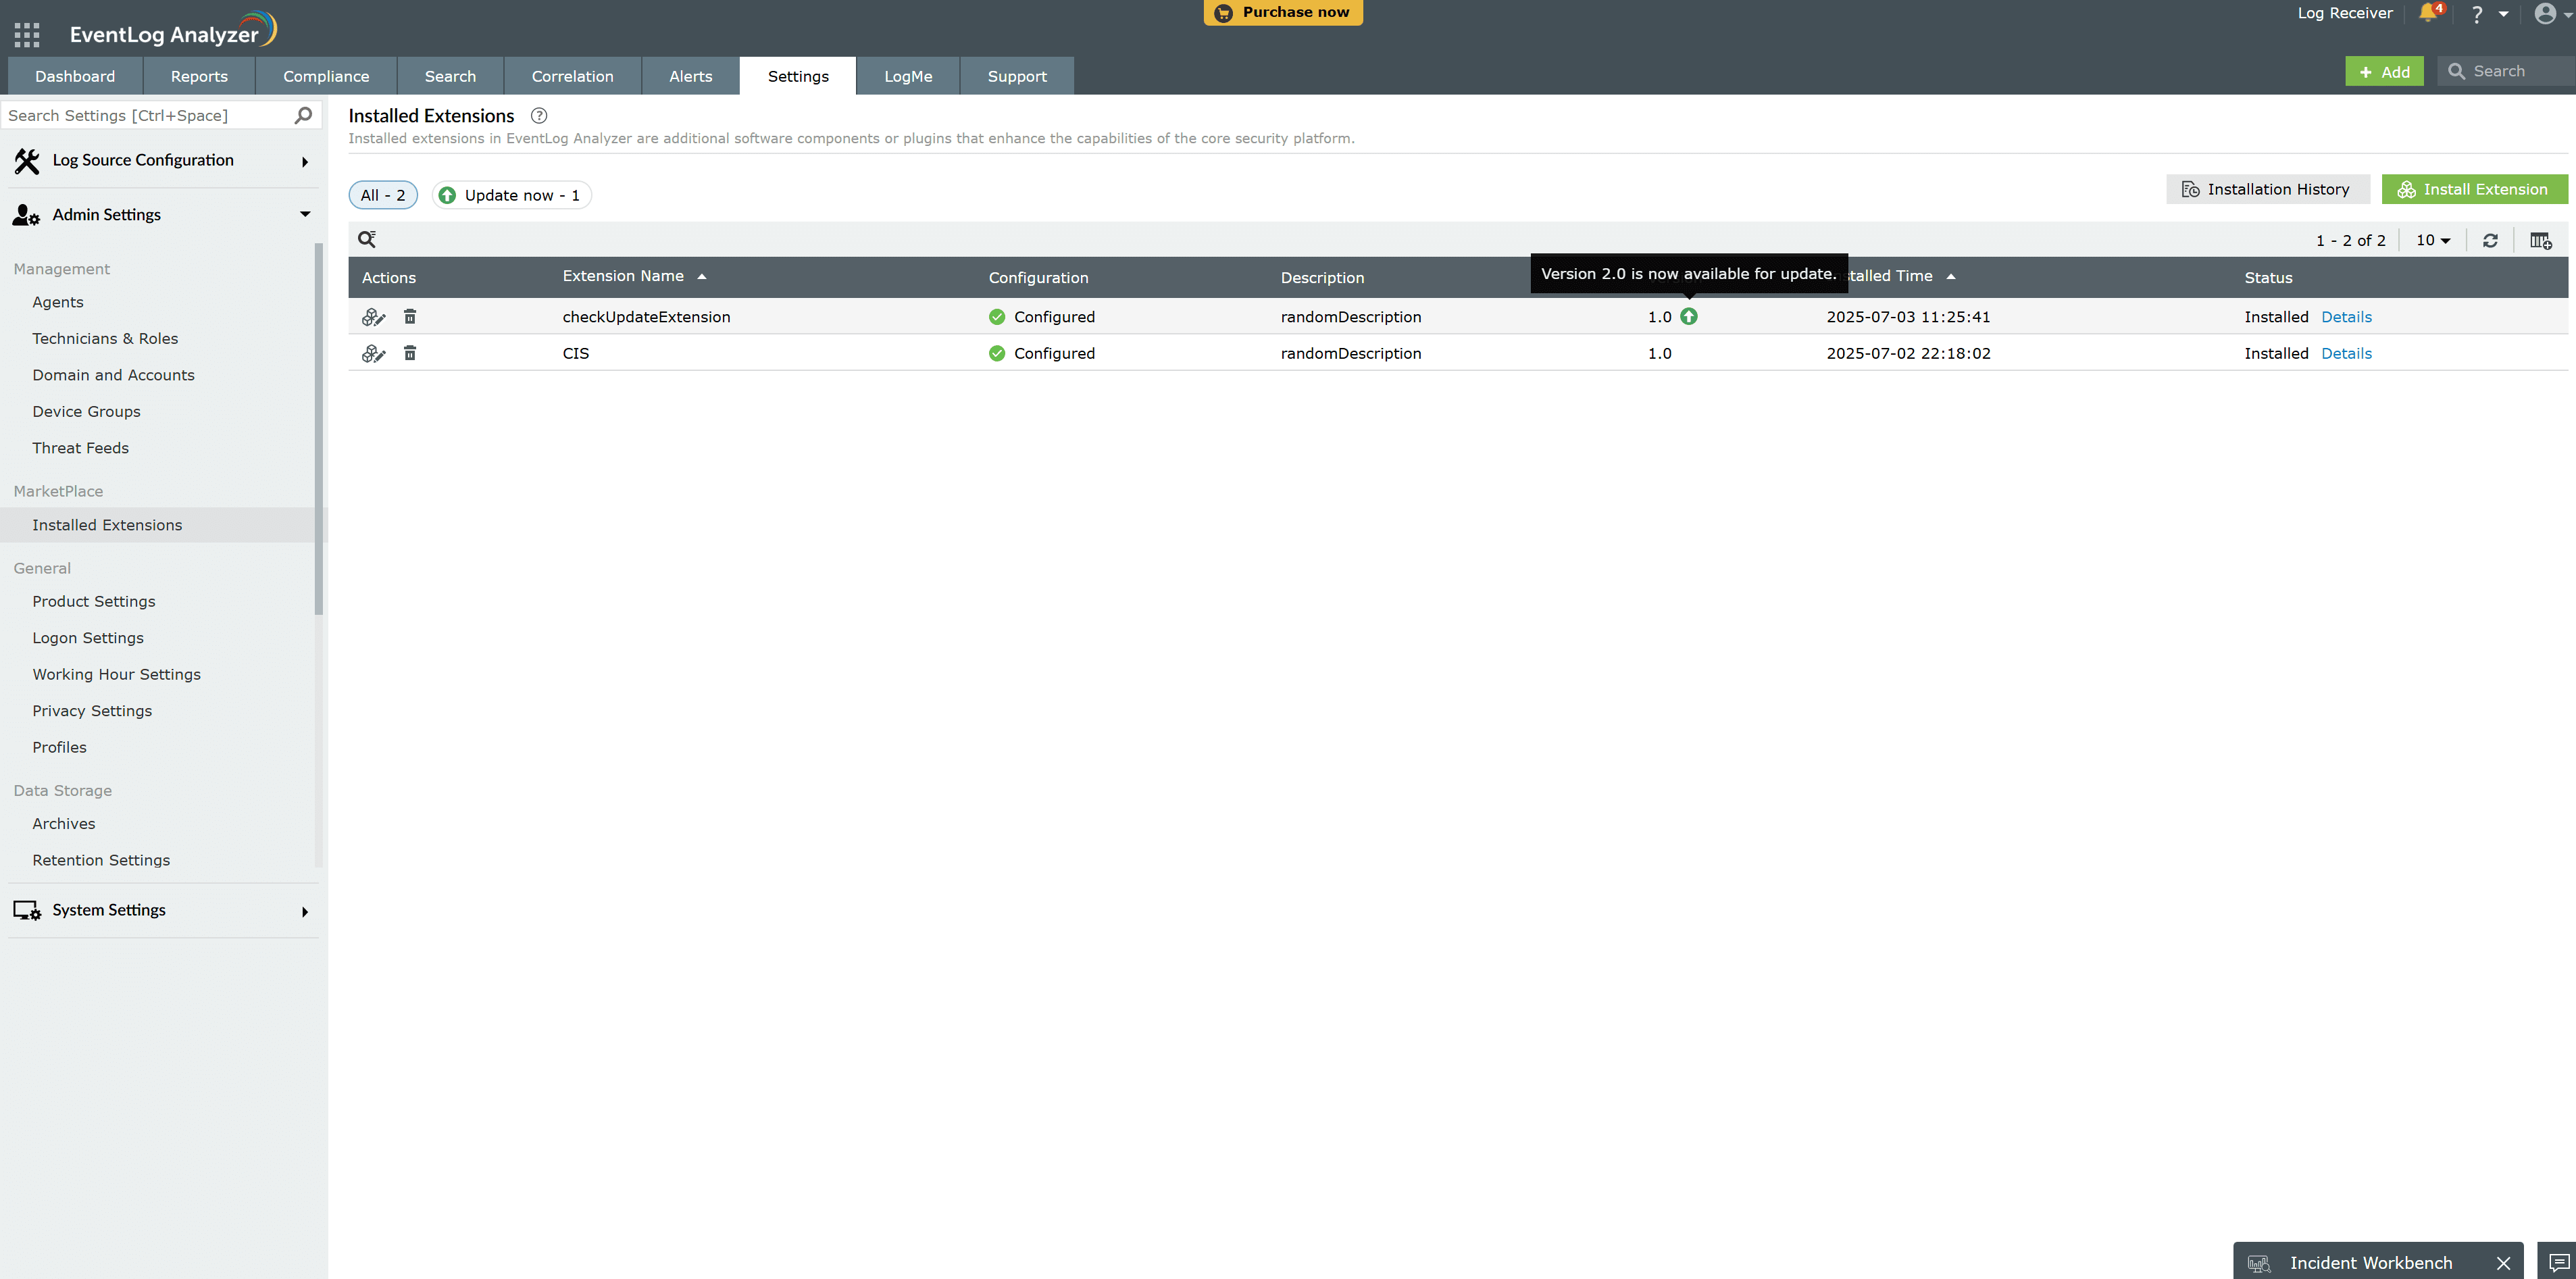Click help icon beside Installed Extensions title
The height and width of the screenshot is (1279, 2576).
tap(539, 116)
